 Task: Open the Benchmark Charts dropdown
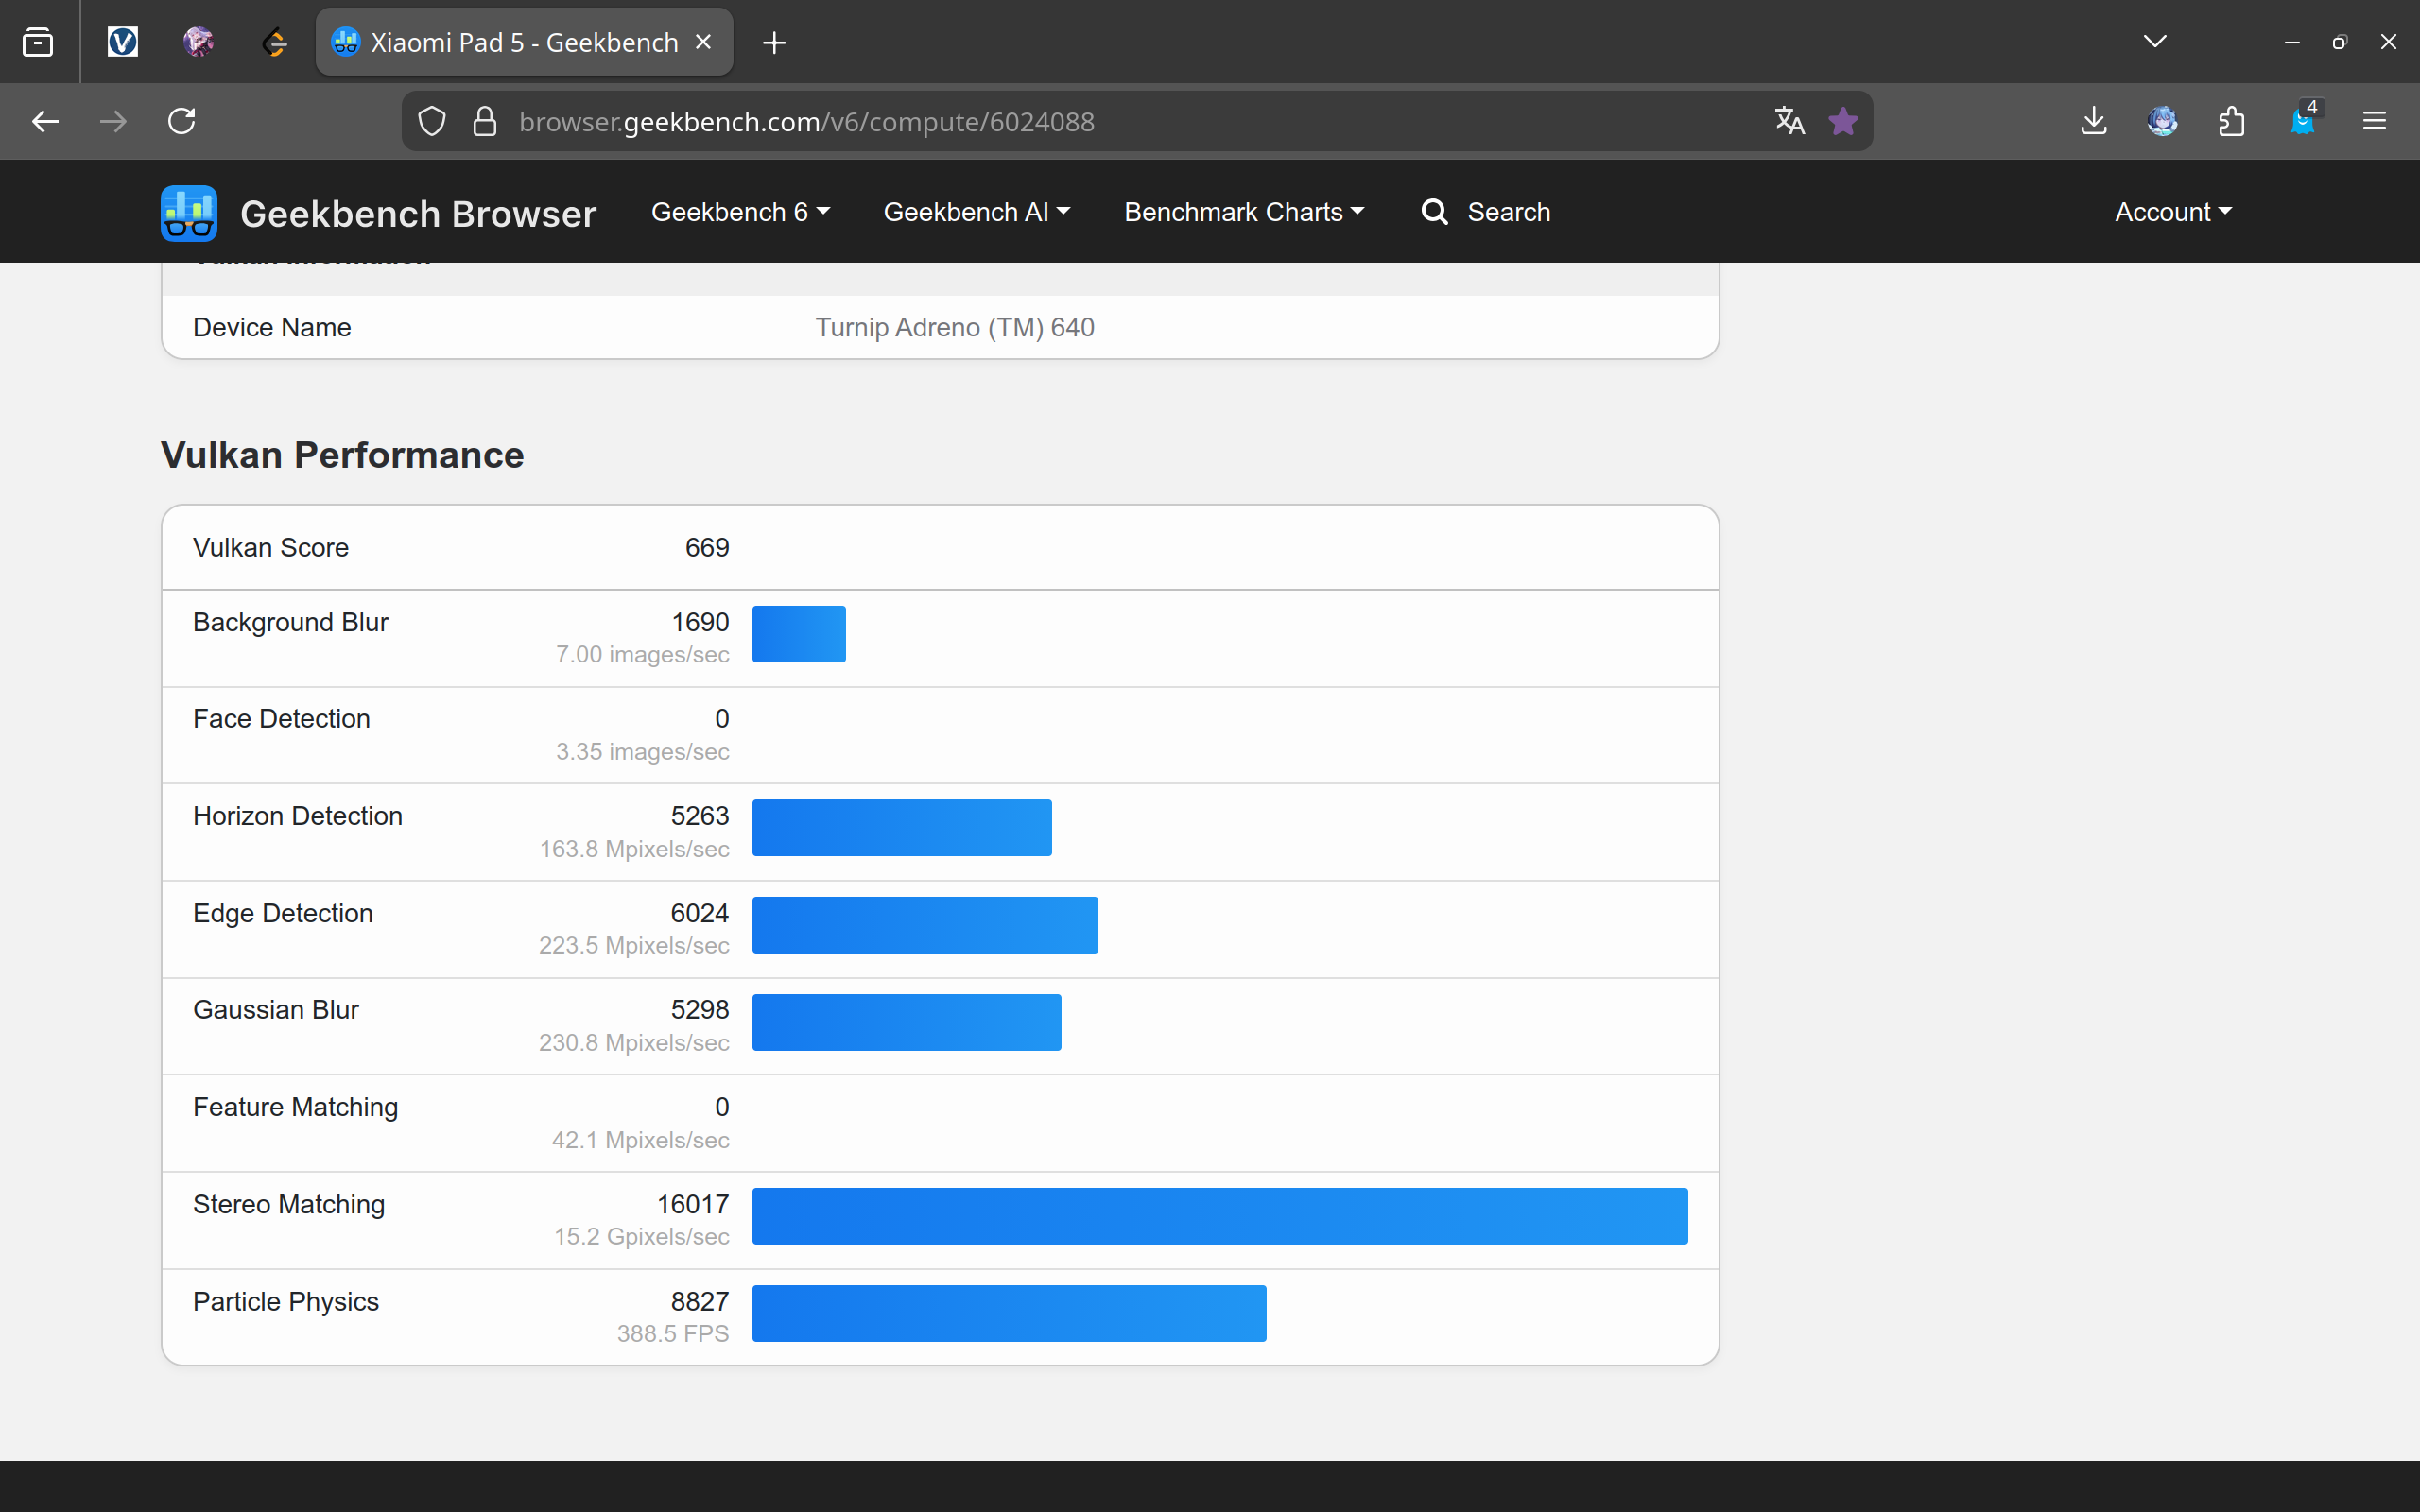tap(1243, 212)
